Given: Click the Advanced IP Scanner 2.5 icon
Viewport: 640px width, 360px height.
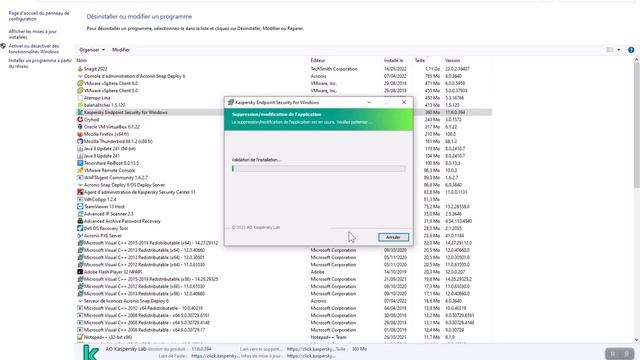Looking at the screenshot, I should click(80, 214).
